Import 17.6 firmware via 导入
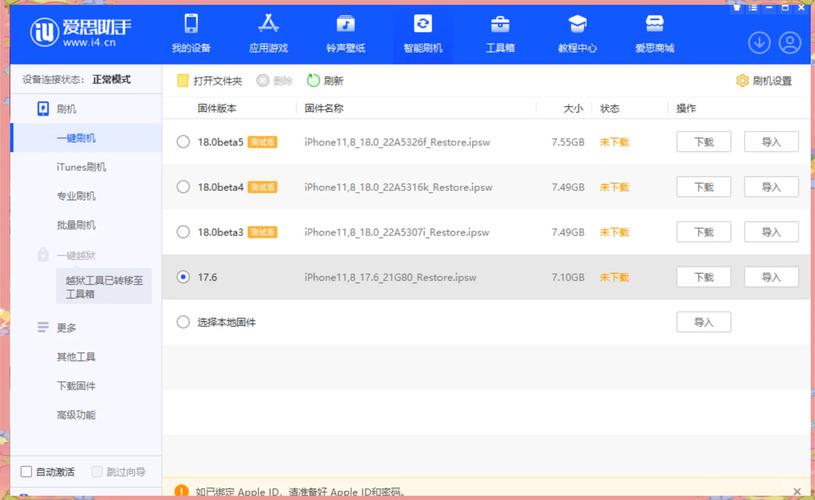The width and height of the screenshot is (815, 500). pos(771,277)
